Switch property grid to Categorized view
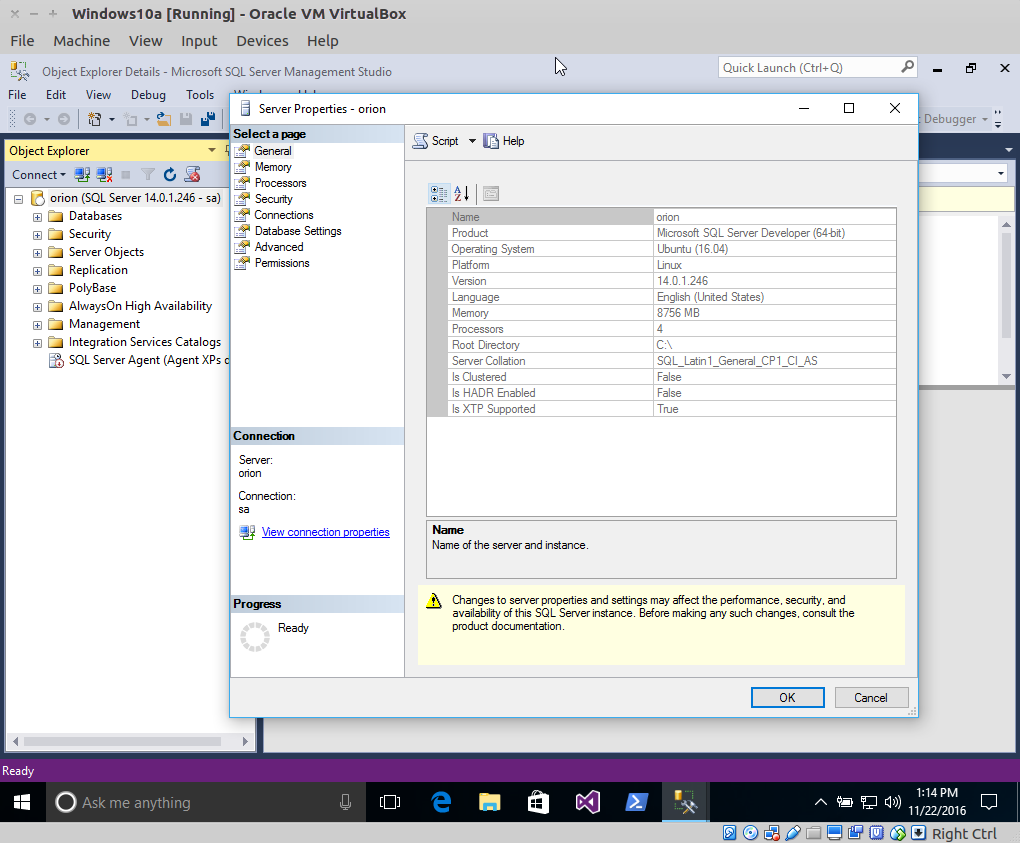This screenshot has width=1020, height=843. pos(439,193)
